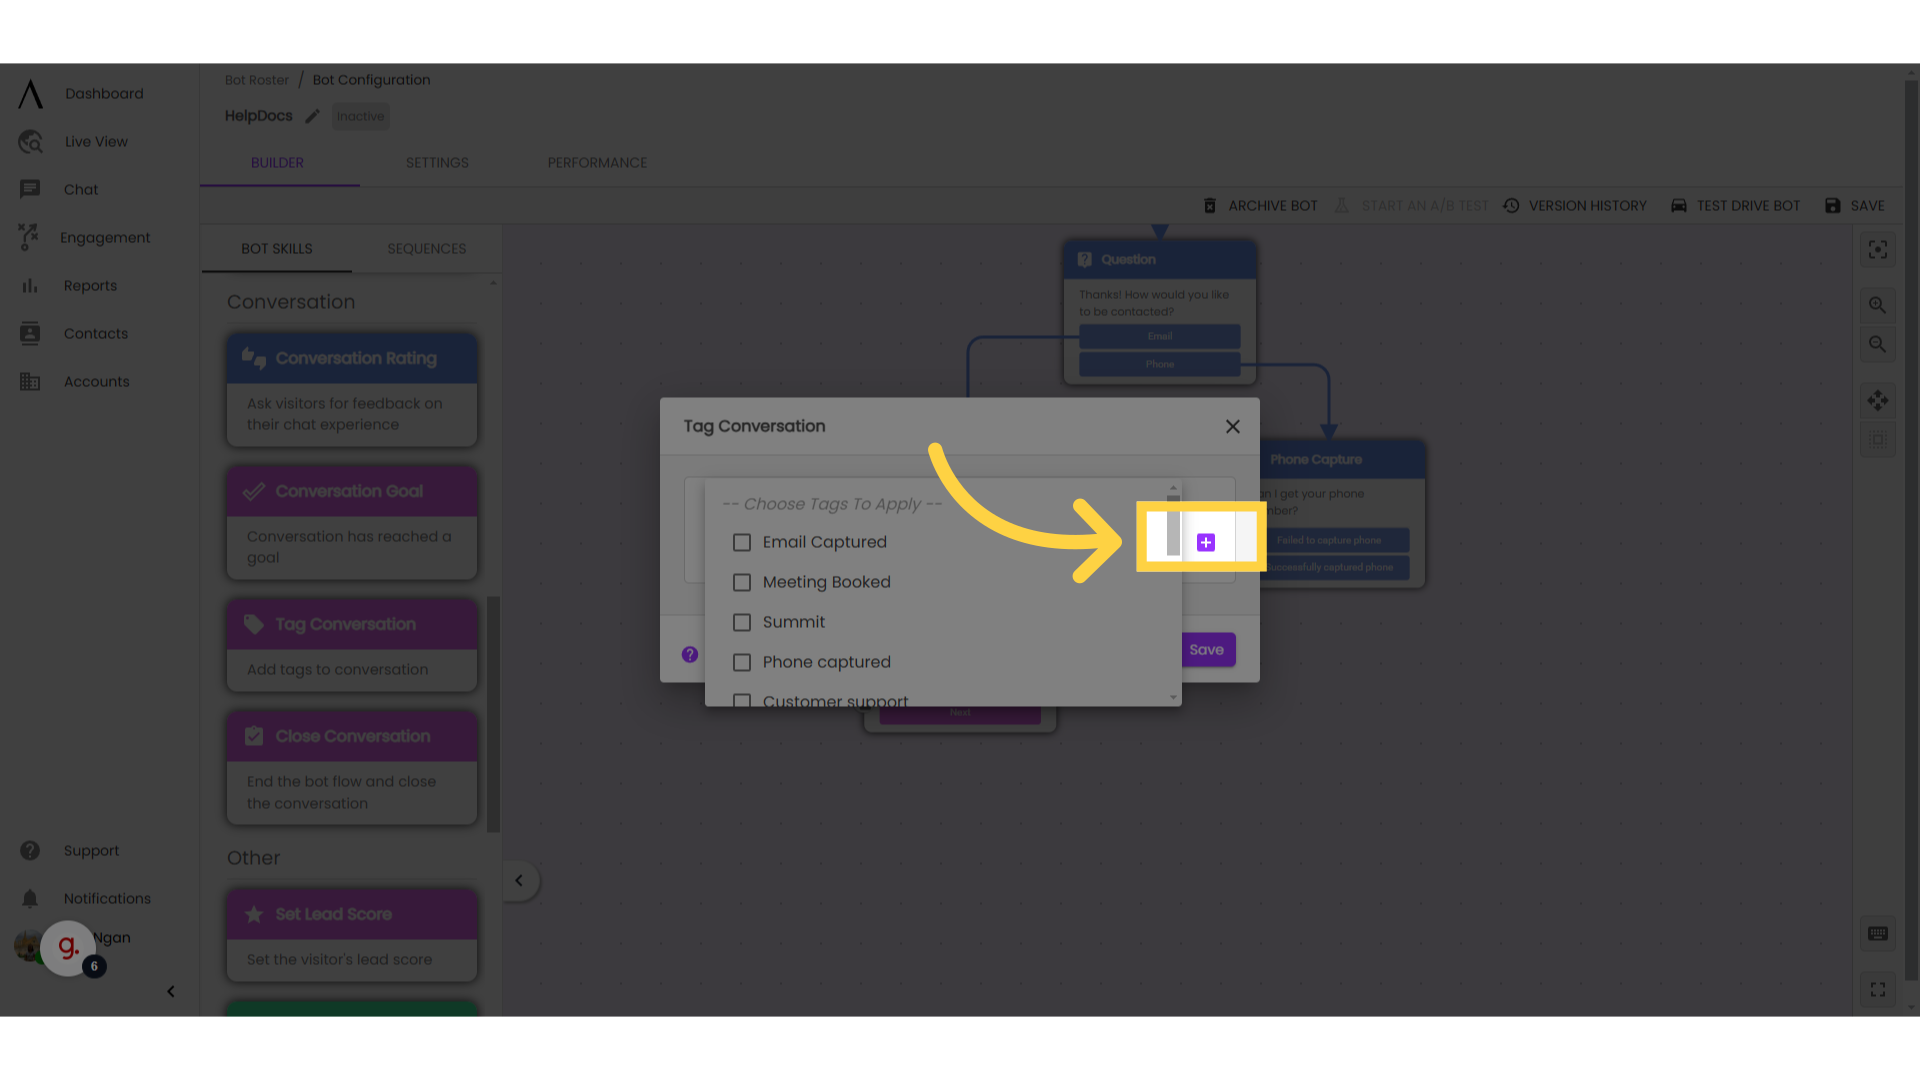Enable the Phone captured checkbox
The height and width of the screenshot is (1080, 1920).
(x=742, y=662)
